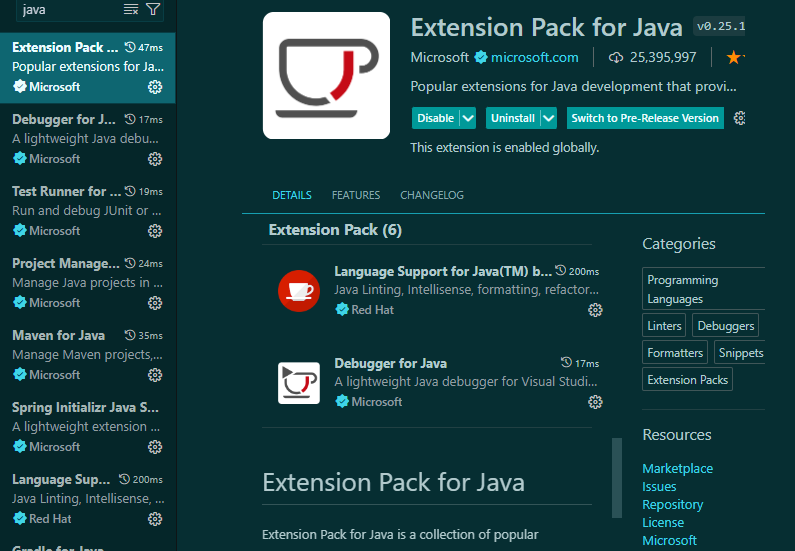Viewport: 795px width, 551px height.
Task: Click gear icon beside Switch to Pre-Release button
Action: (x=739, y=118)
